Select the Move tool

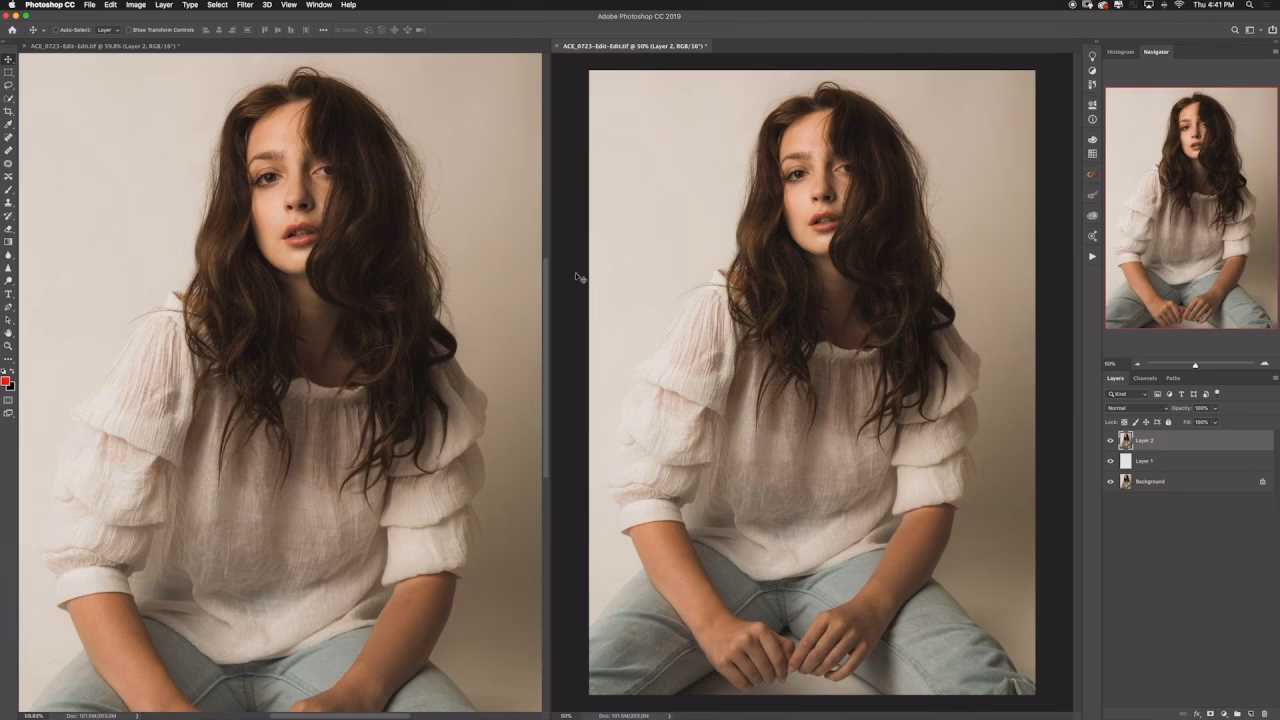point(8,59)
